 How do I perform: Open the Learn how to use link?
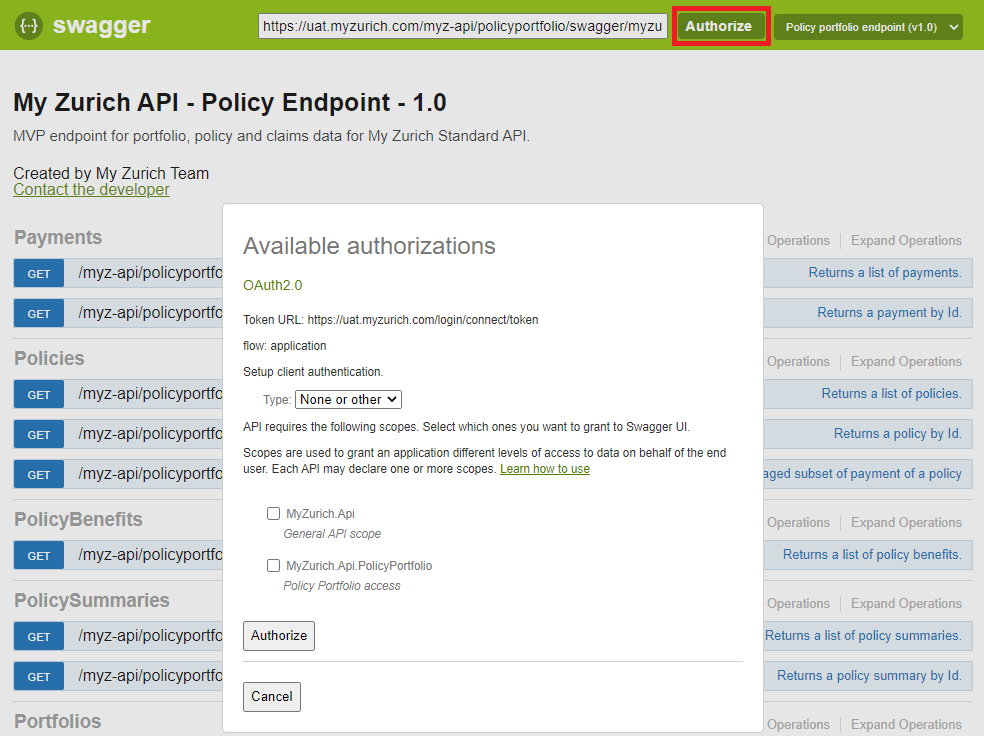tap(544, 467)
